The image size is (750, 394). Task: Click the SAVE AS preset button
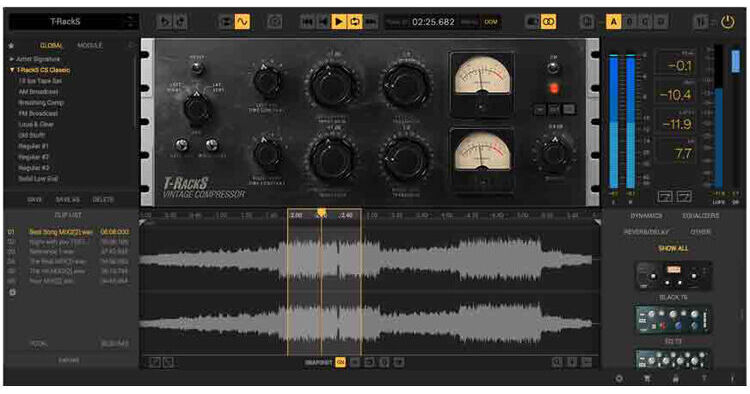tap(67, 199)
